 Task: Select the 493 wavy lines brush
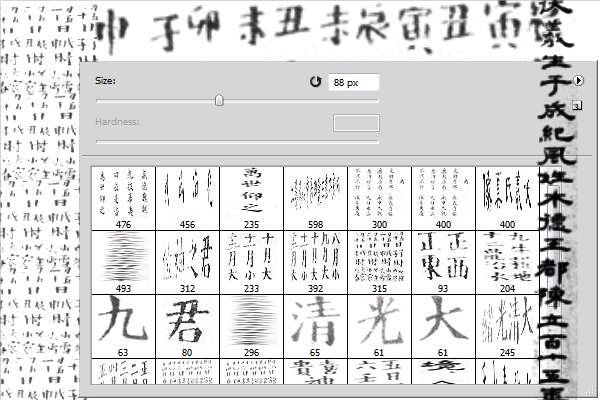coord(123,262)
